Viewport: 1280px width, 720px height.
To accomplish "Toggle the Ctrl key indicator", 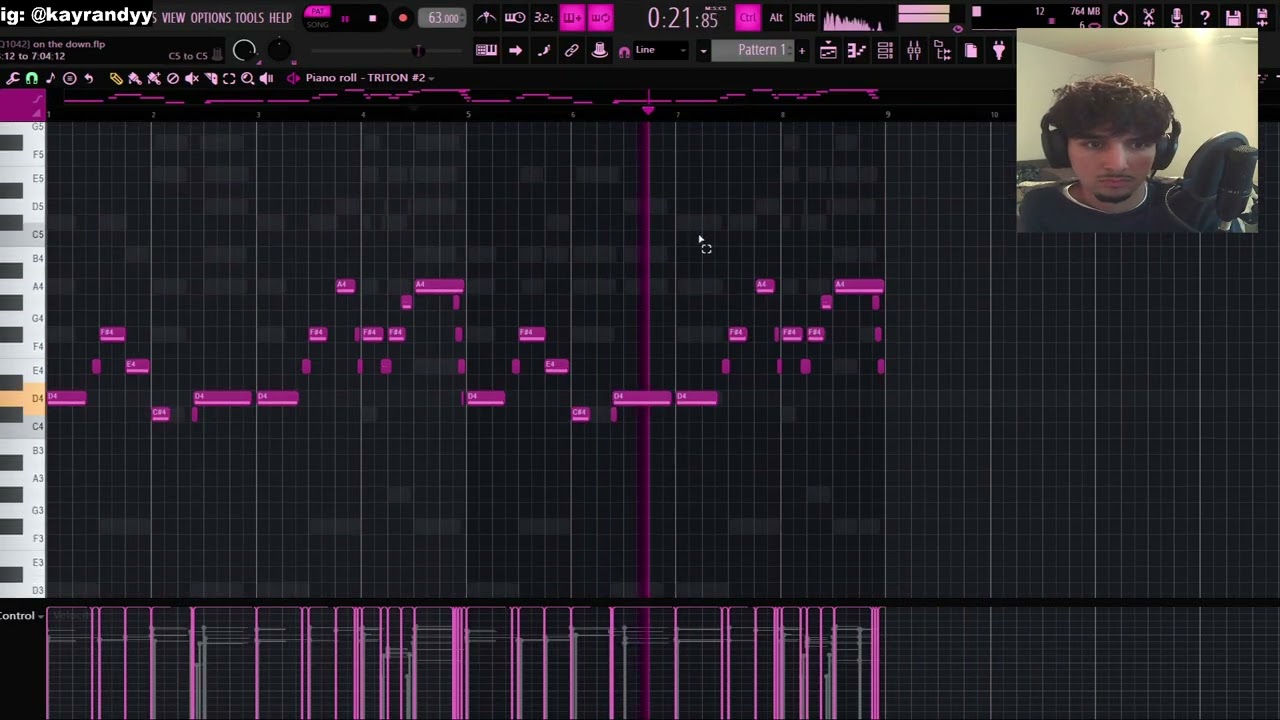I will point(748,18).
